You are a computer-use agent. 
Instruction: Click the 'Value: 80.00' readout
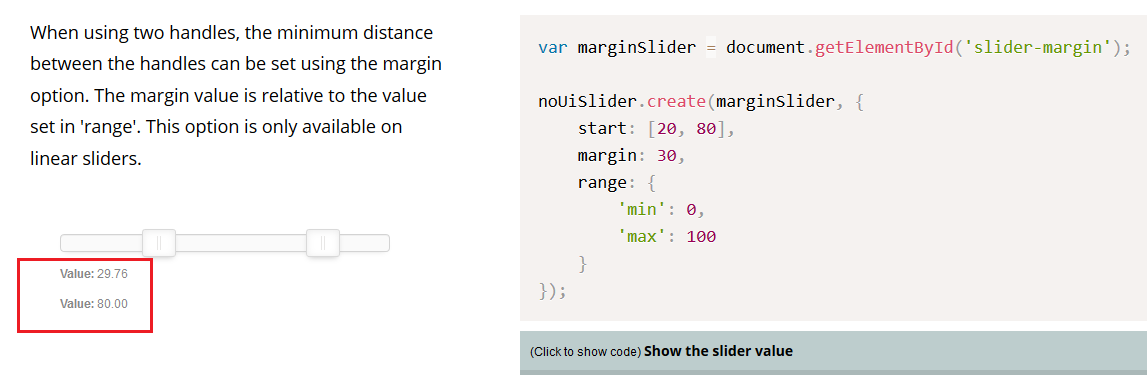pos(94,304)
